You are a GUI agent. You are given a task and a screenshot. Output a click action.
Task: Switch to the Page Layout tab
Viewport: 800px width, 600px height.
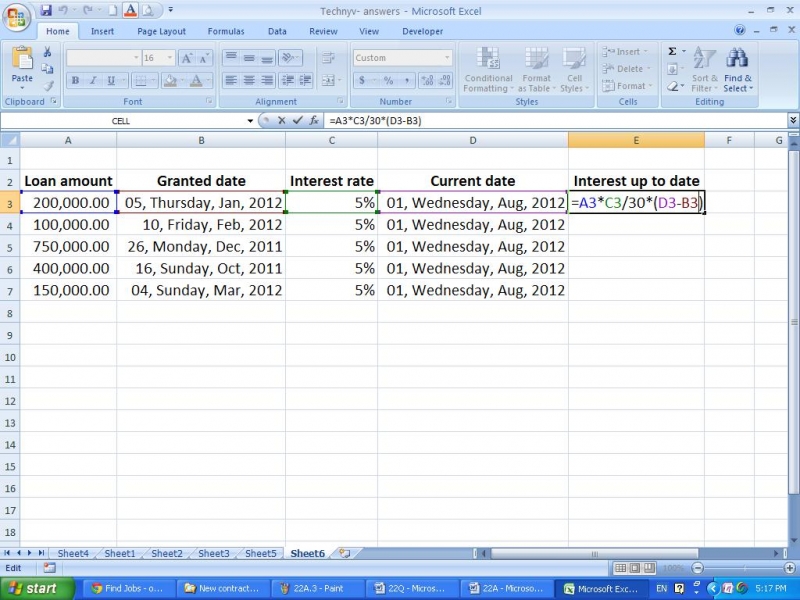tap(161, 31)
